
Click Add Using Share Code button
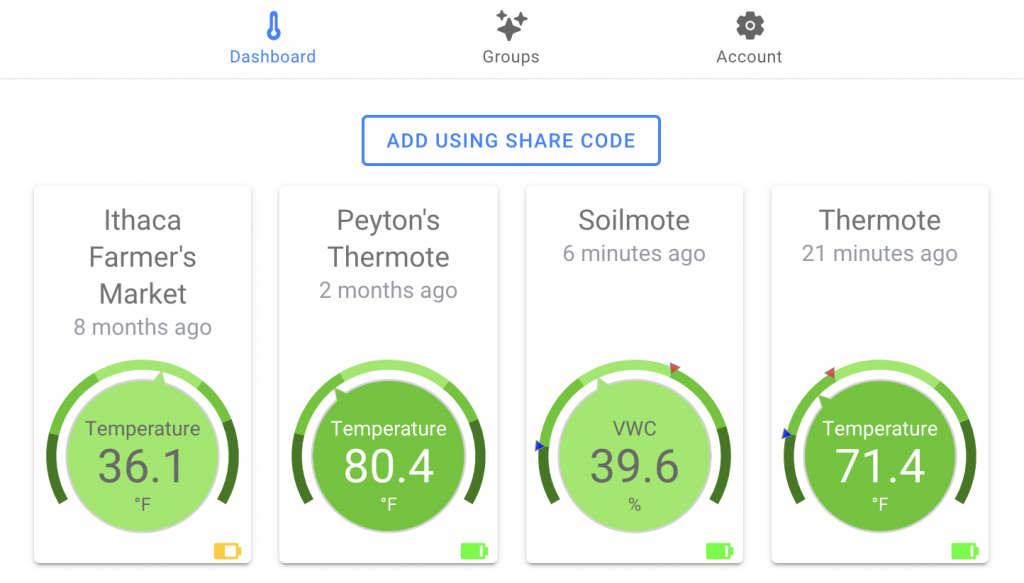click(x=511, y=140)
